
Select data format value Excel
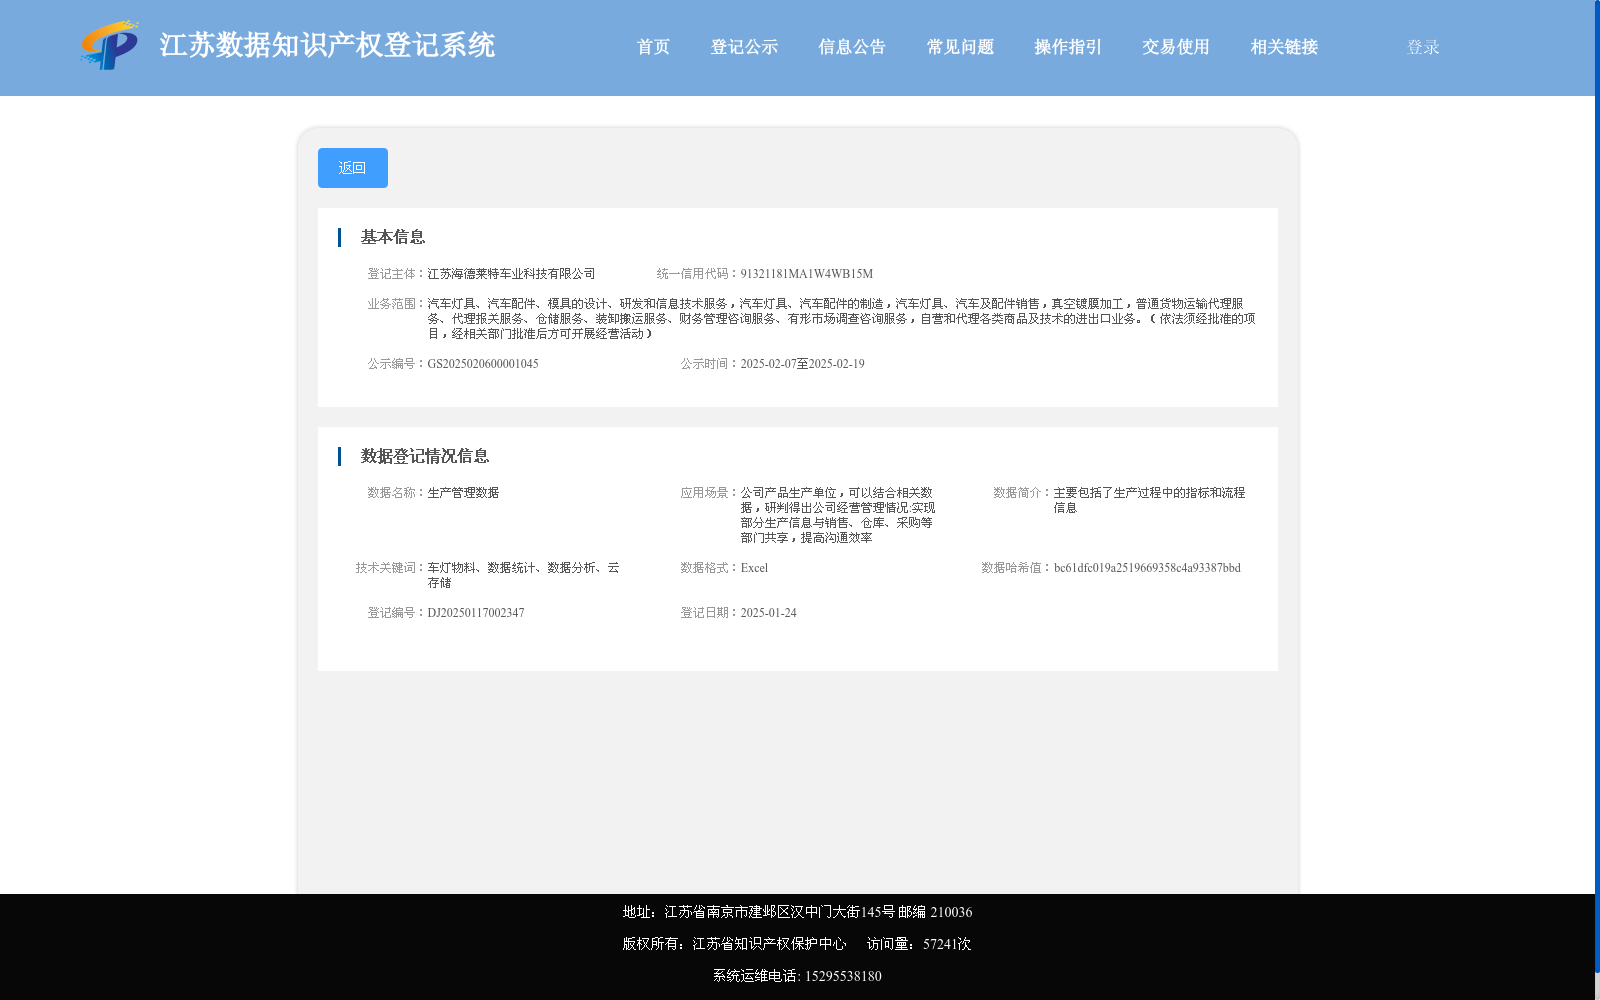coord(754,568)
